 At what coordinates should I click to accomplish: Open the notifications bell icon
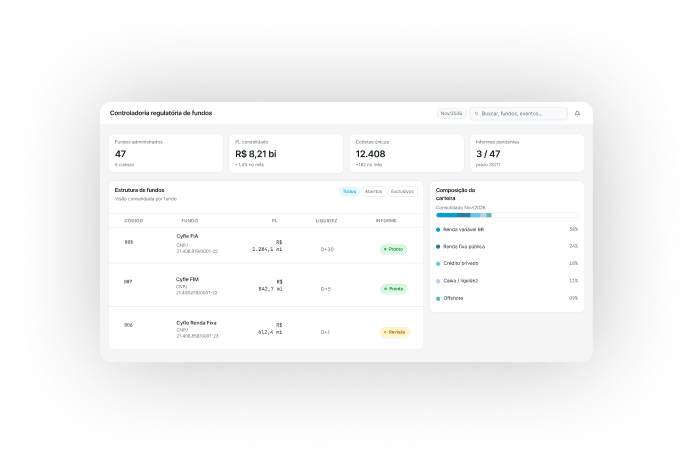pos(577,113)
